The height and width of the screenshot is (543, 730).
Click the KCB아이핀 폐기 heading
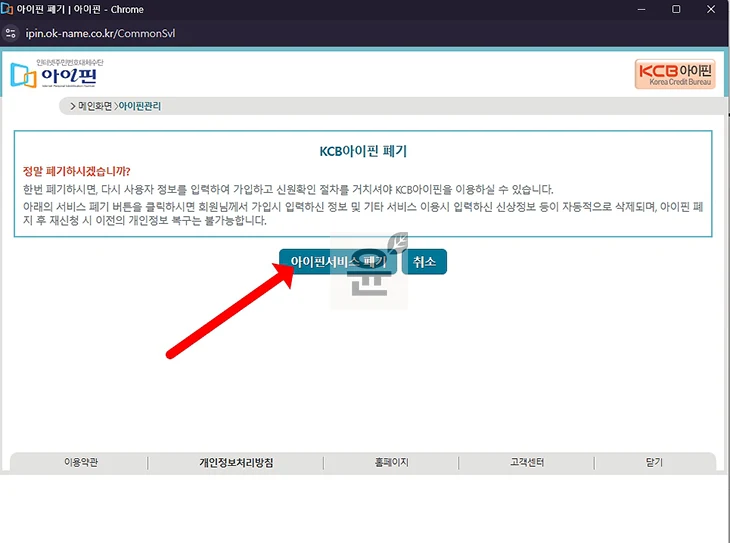point(363,151)
